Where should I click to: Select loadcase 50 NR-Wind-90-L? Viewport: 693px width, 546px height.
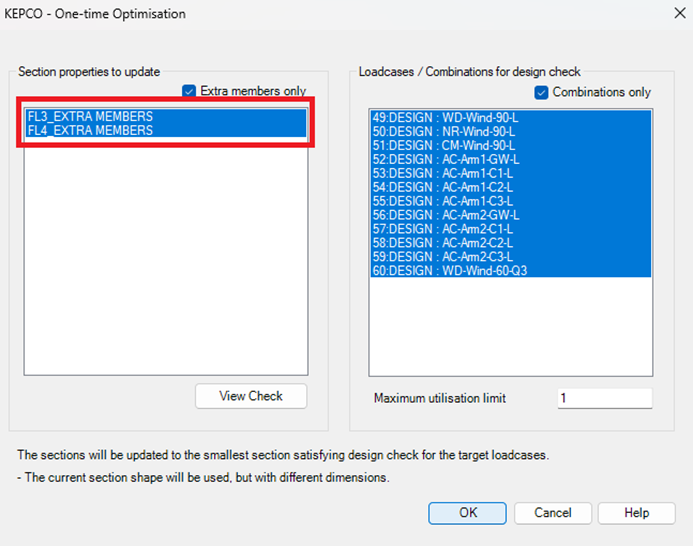444,131
